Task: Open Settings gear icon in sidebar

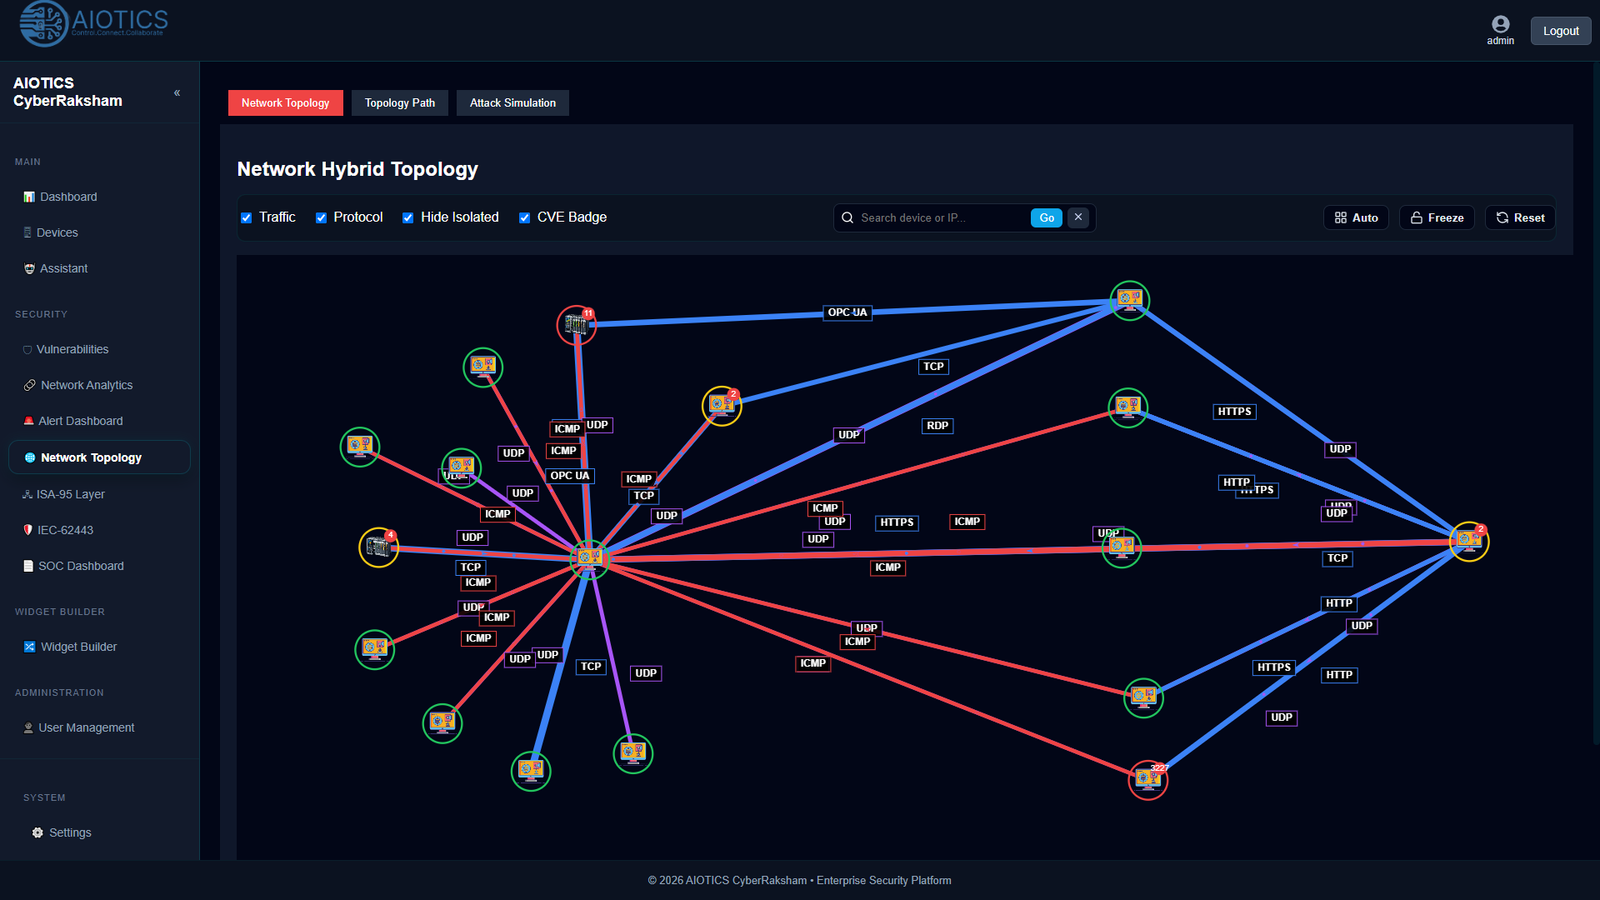Action: click(38, 833)
